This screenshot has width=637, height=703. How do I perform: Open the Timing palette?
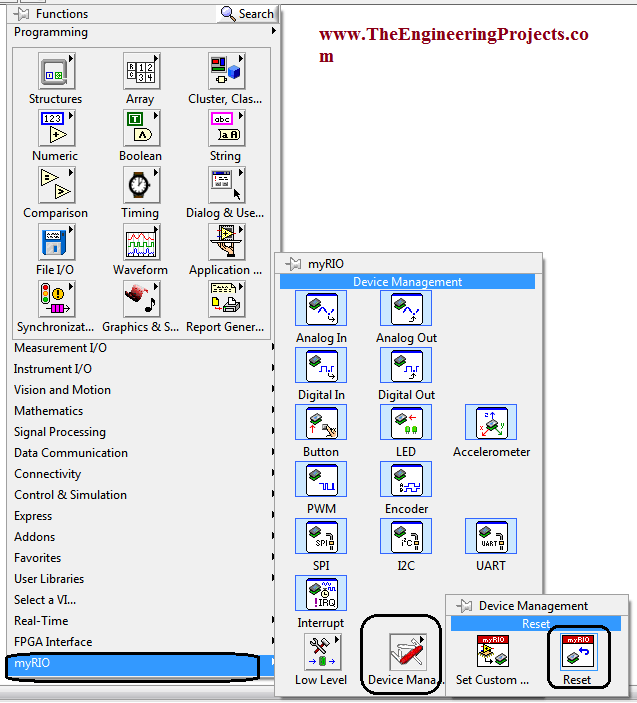(142, 185)
